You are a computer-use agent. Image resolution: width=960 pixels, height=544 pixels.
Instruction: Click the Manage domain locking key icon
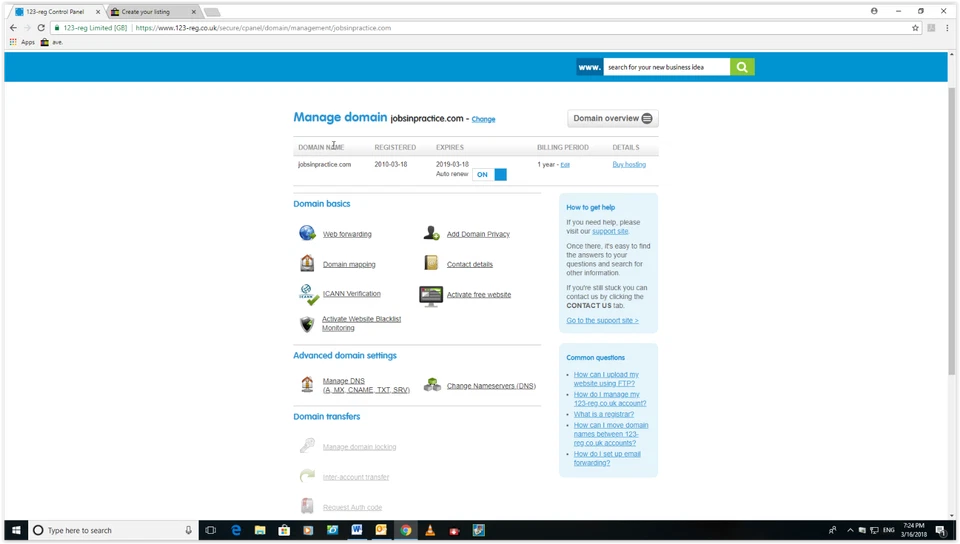[x=307, y=445]
